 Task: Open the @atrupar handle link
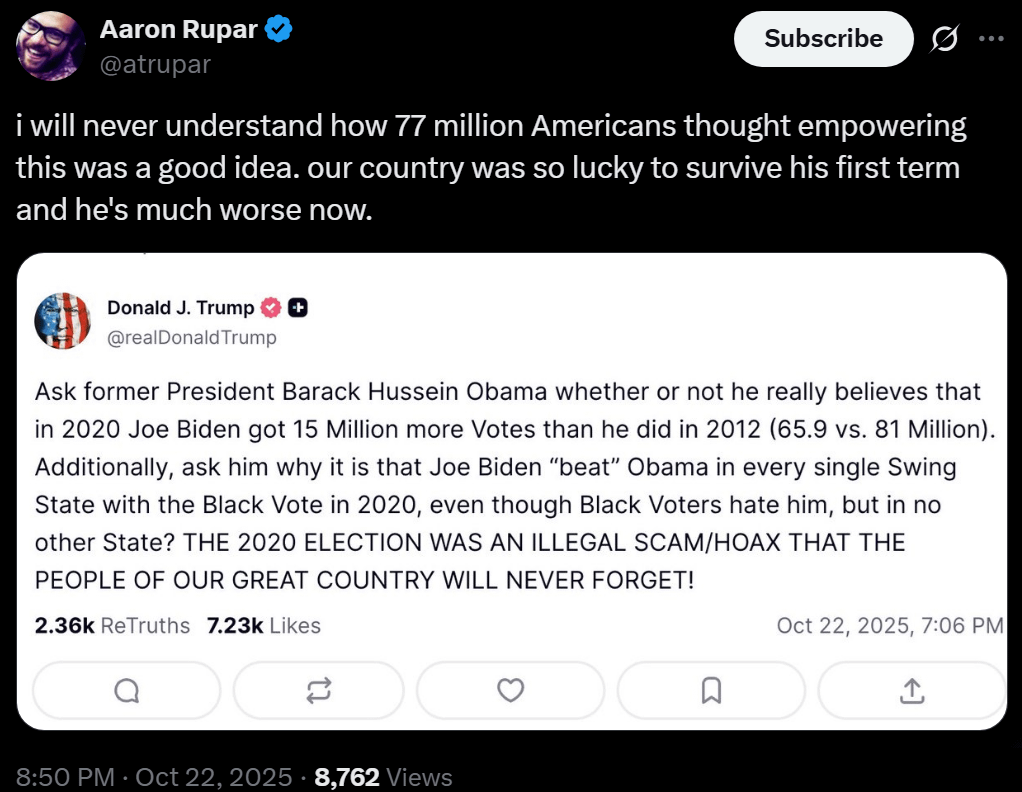pos(155,65)
